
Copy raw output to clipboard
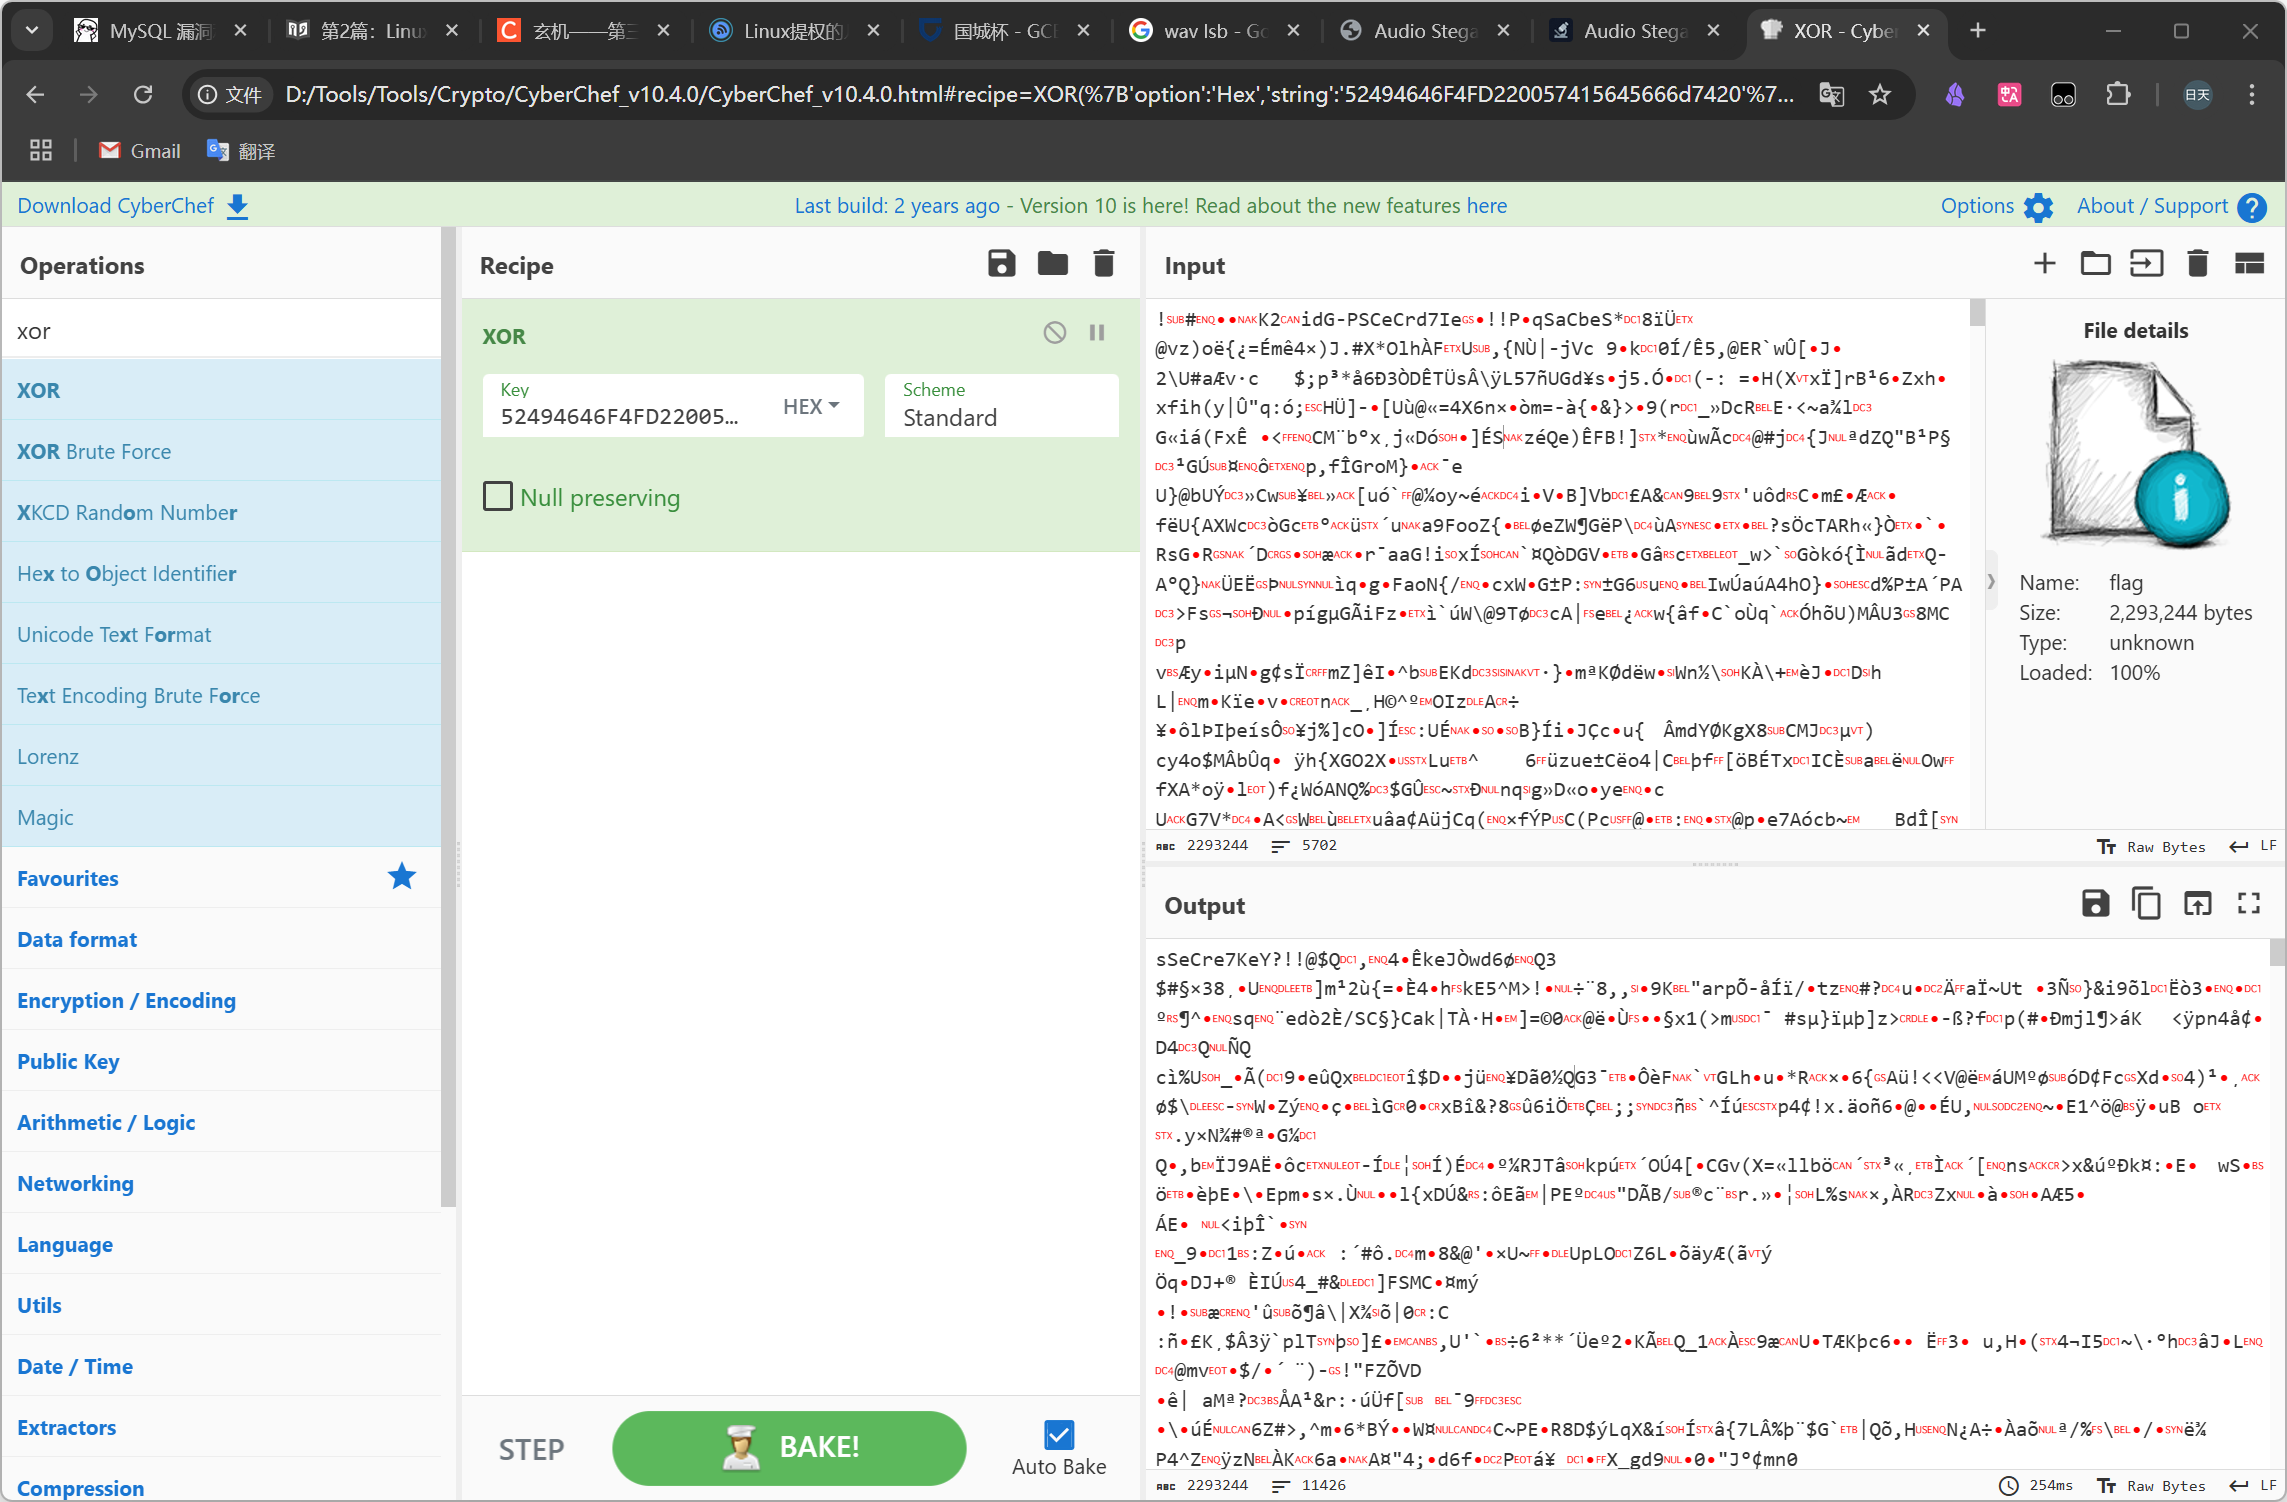(x=2146, y=904)
